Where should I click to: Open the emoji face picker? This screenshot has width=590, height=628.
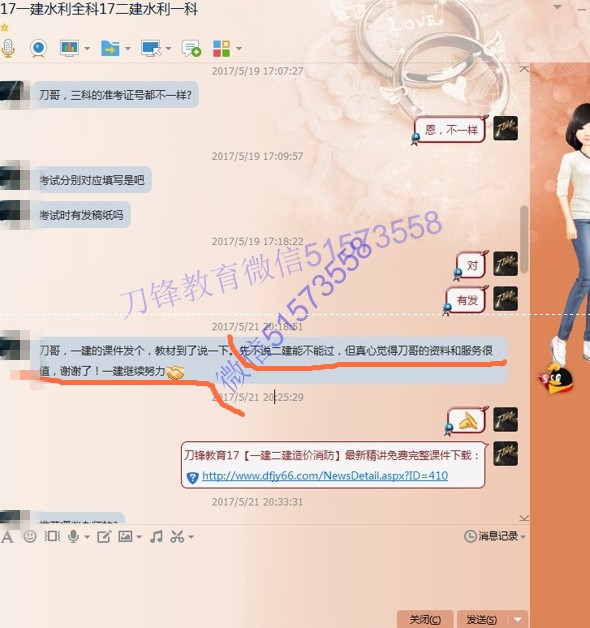click(x=30, y=536)
